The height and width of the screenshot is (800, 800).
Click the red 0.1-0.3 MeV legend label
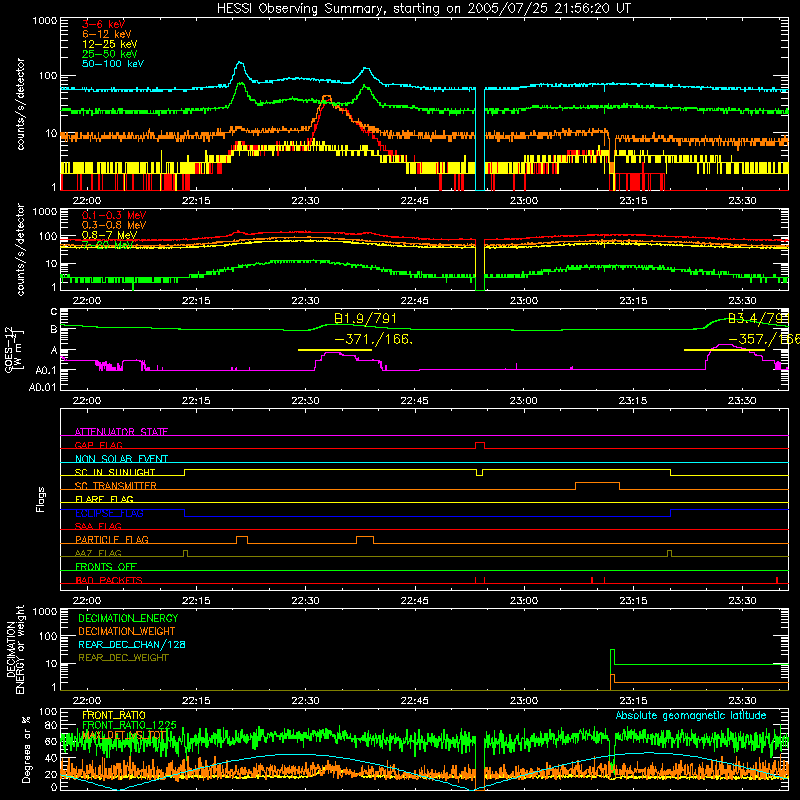point(114,216)
